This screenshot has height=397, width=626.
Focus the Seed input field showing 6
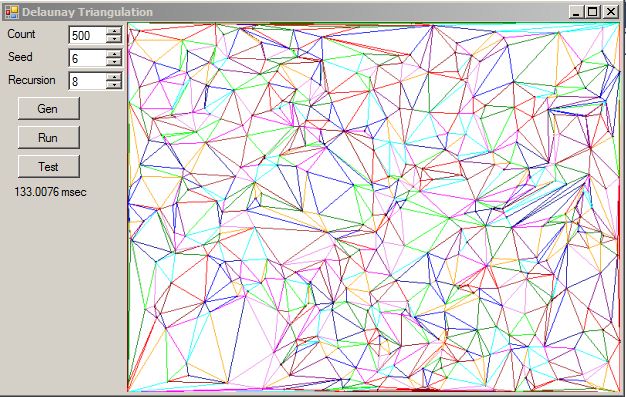(88, 58)
